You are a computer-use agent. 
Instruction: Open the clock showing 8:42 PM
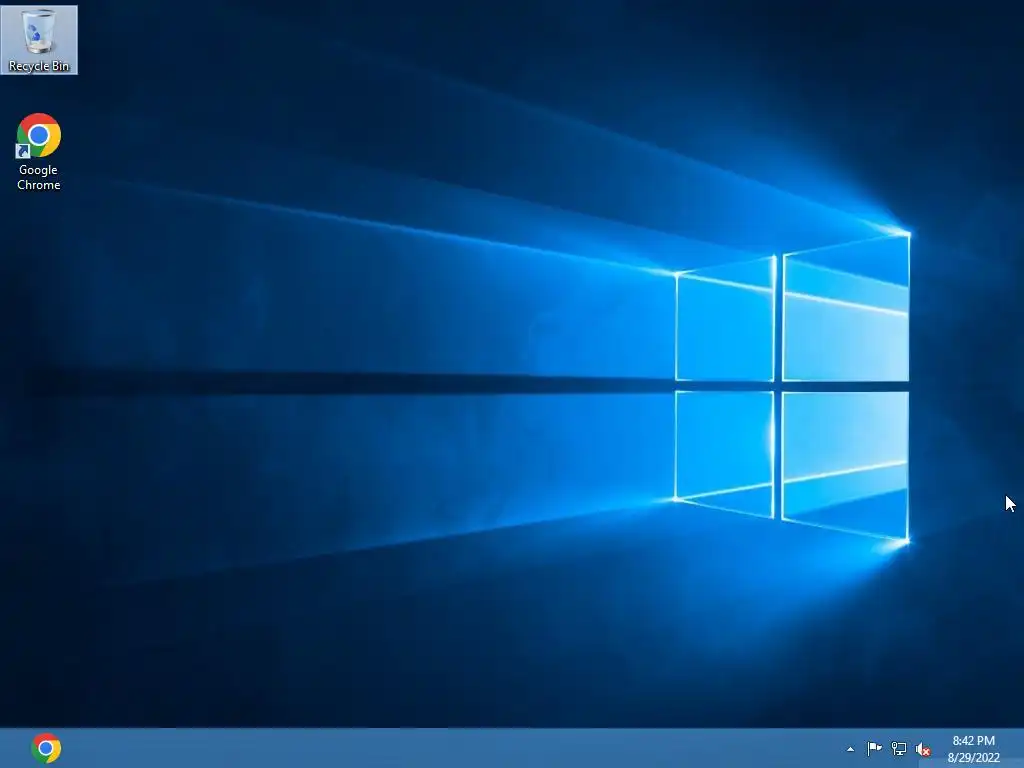click(x=974, y=749)
